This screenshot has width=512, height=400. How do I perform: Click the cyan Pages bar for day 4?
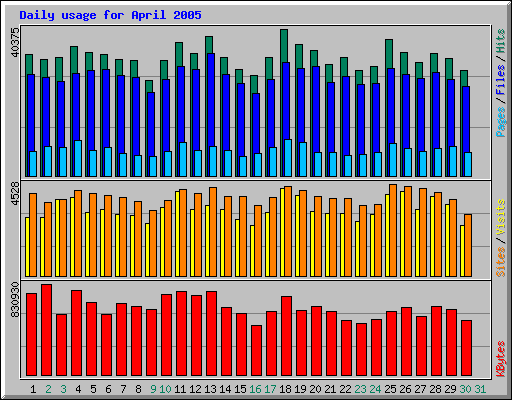pyautogui.click(x=78, y=158)
